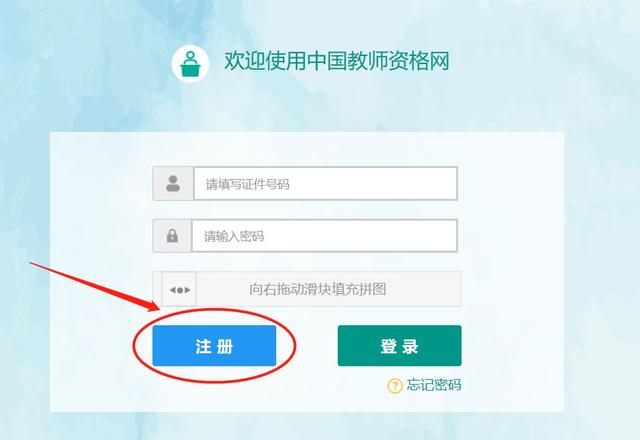The height and width of the screenshot is (440, 640).
Task: Focus the 请输入密码 password field
Action: click(324, 236)
